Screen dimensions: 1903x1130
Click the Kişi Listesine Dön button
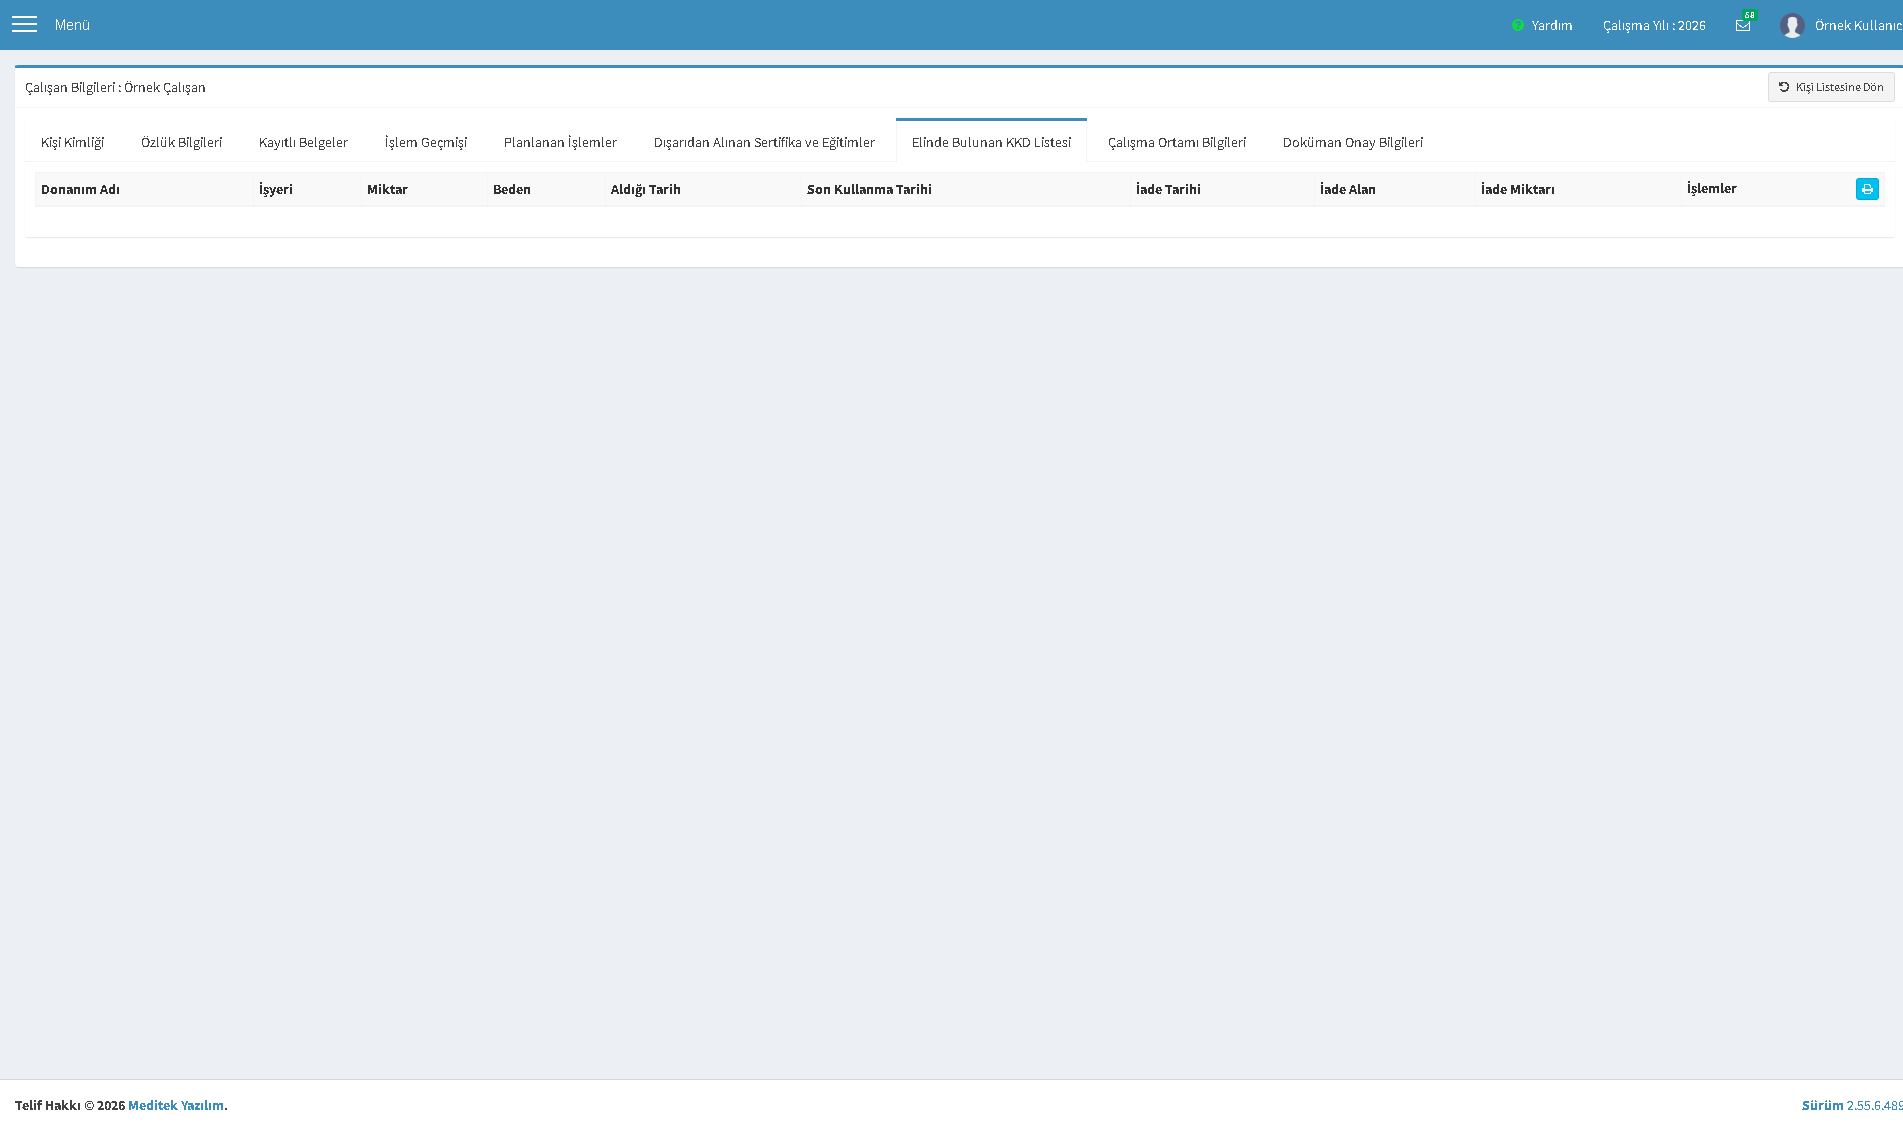pyautogui.click(x=1831, y=87)
